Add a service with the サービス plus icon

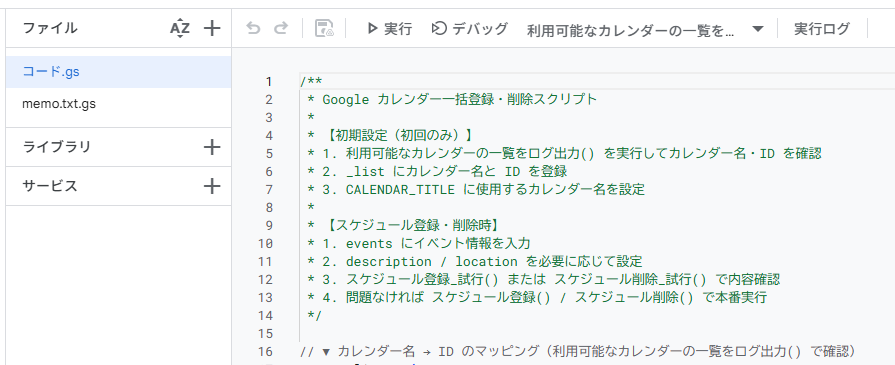click(212, 186)
